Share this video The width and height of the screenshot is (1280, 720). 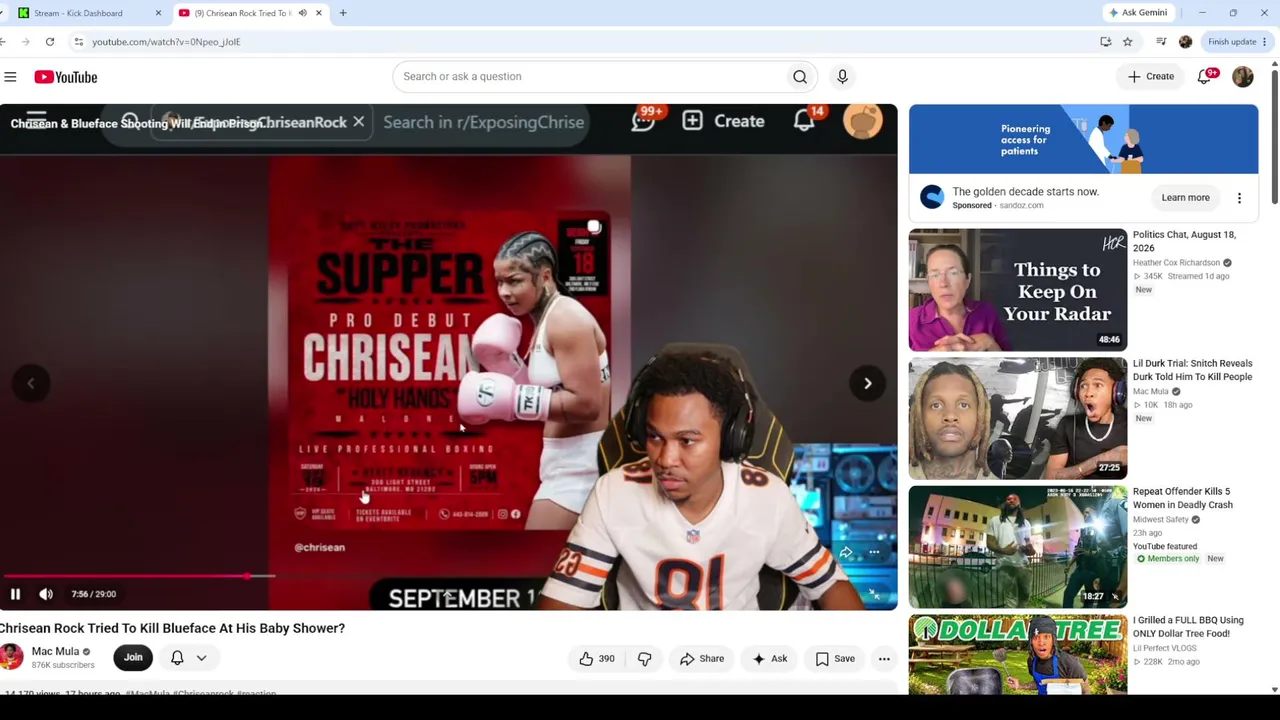702,659
